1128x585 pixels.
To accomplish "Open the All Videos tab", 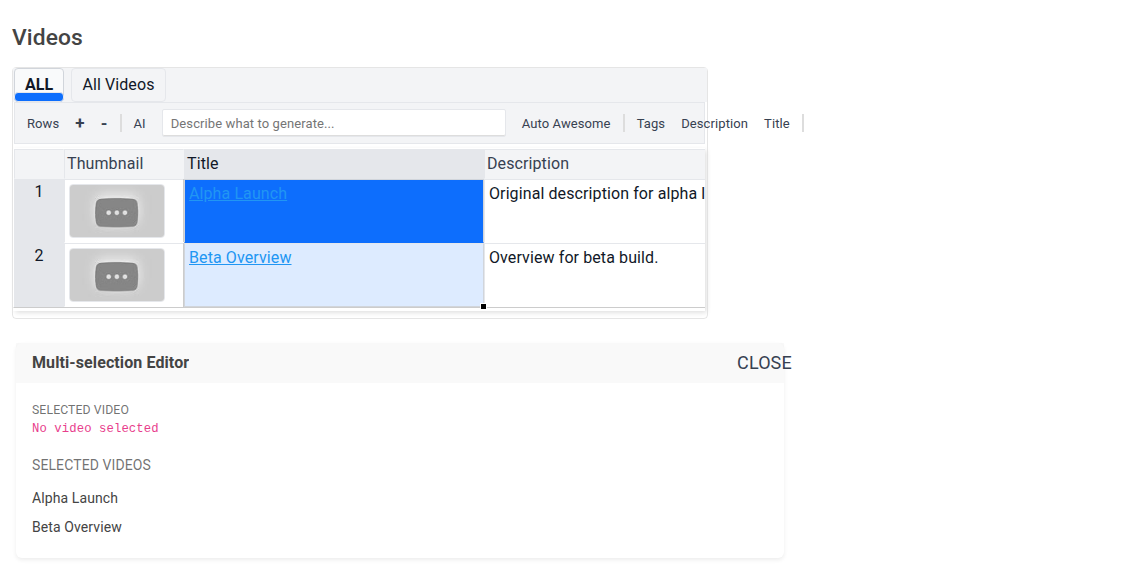I will [118, 85].
